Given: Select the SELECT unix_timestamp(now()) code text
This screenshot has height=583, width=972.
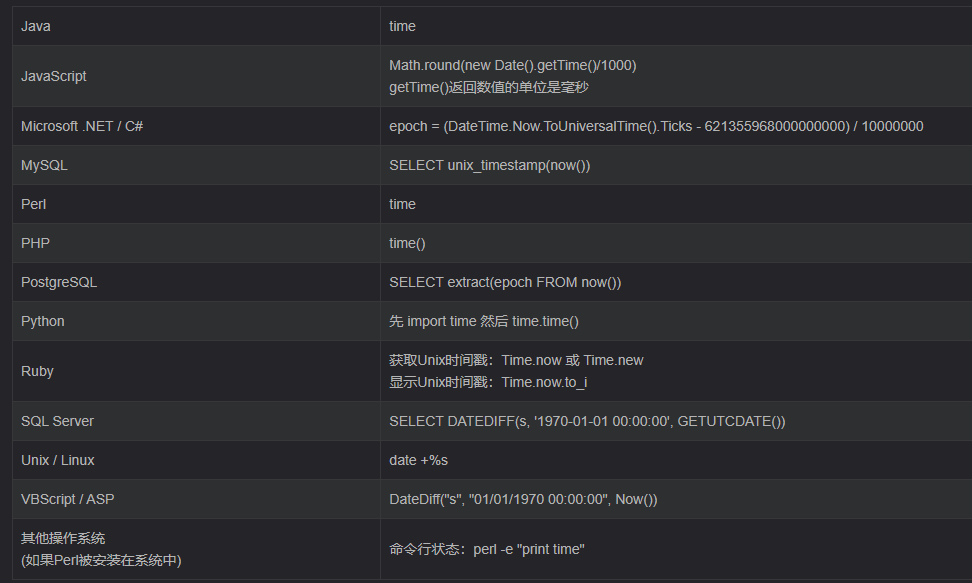Looking at the screenshot, I should coord(490,165).
